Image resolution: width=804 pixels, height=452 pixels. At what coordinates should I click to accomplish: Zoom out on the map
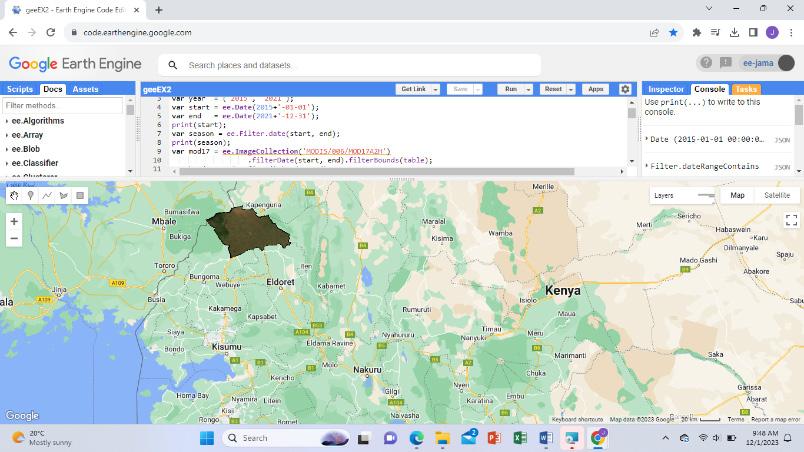(14, 238)
